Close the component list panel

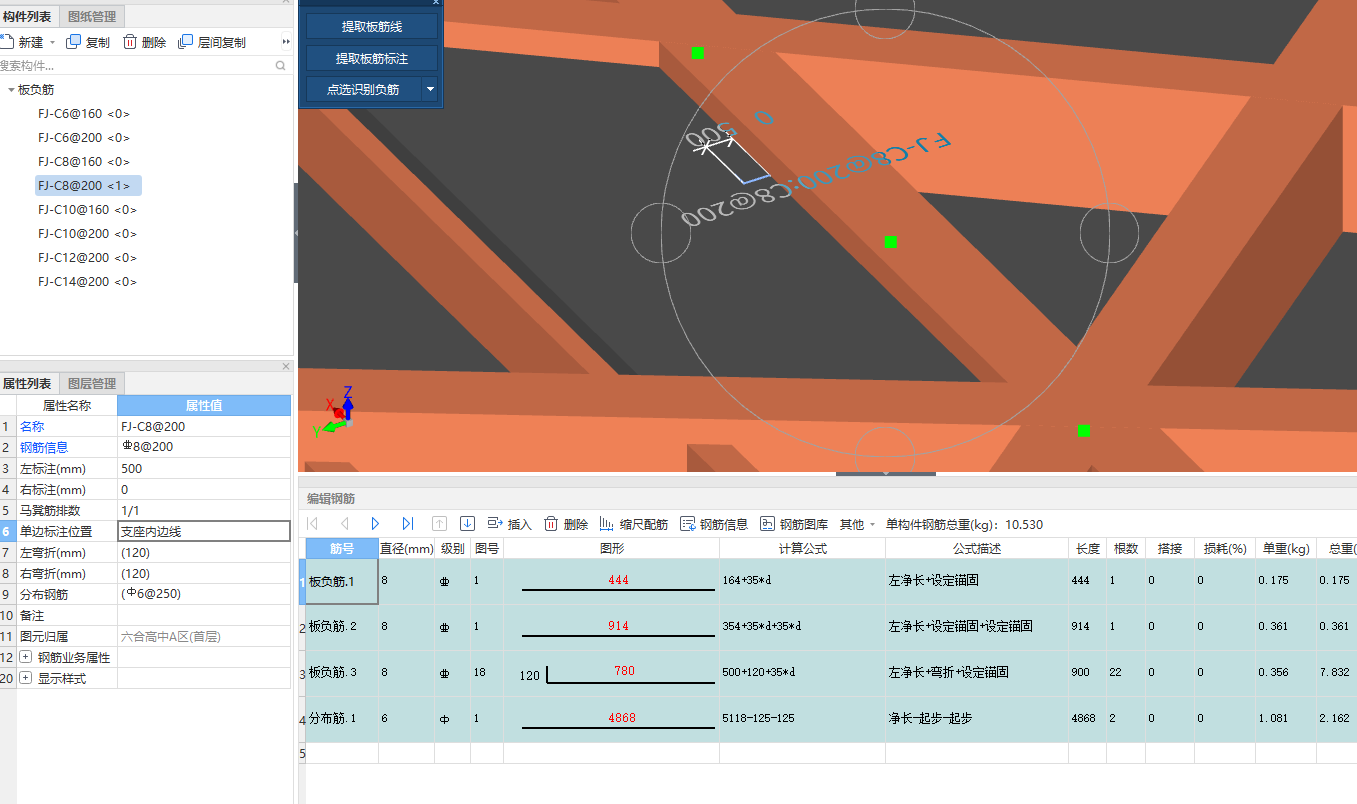pyautogui.click(x=285, y=3)
